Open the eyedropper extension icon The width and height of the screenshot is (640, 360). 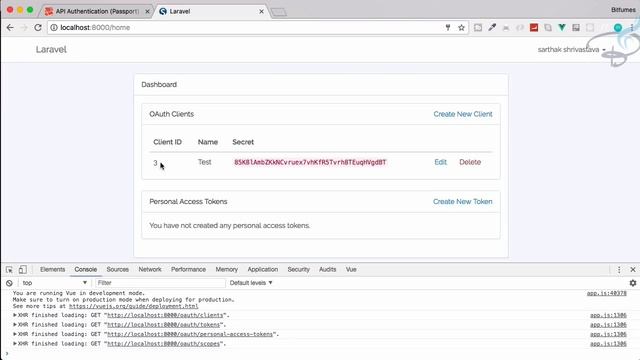point(492,27)
